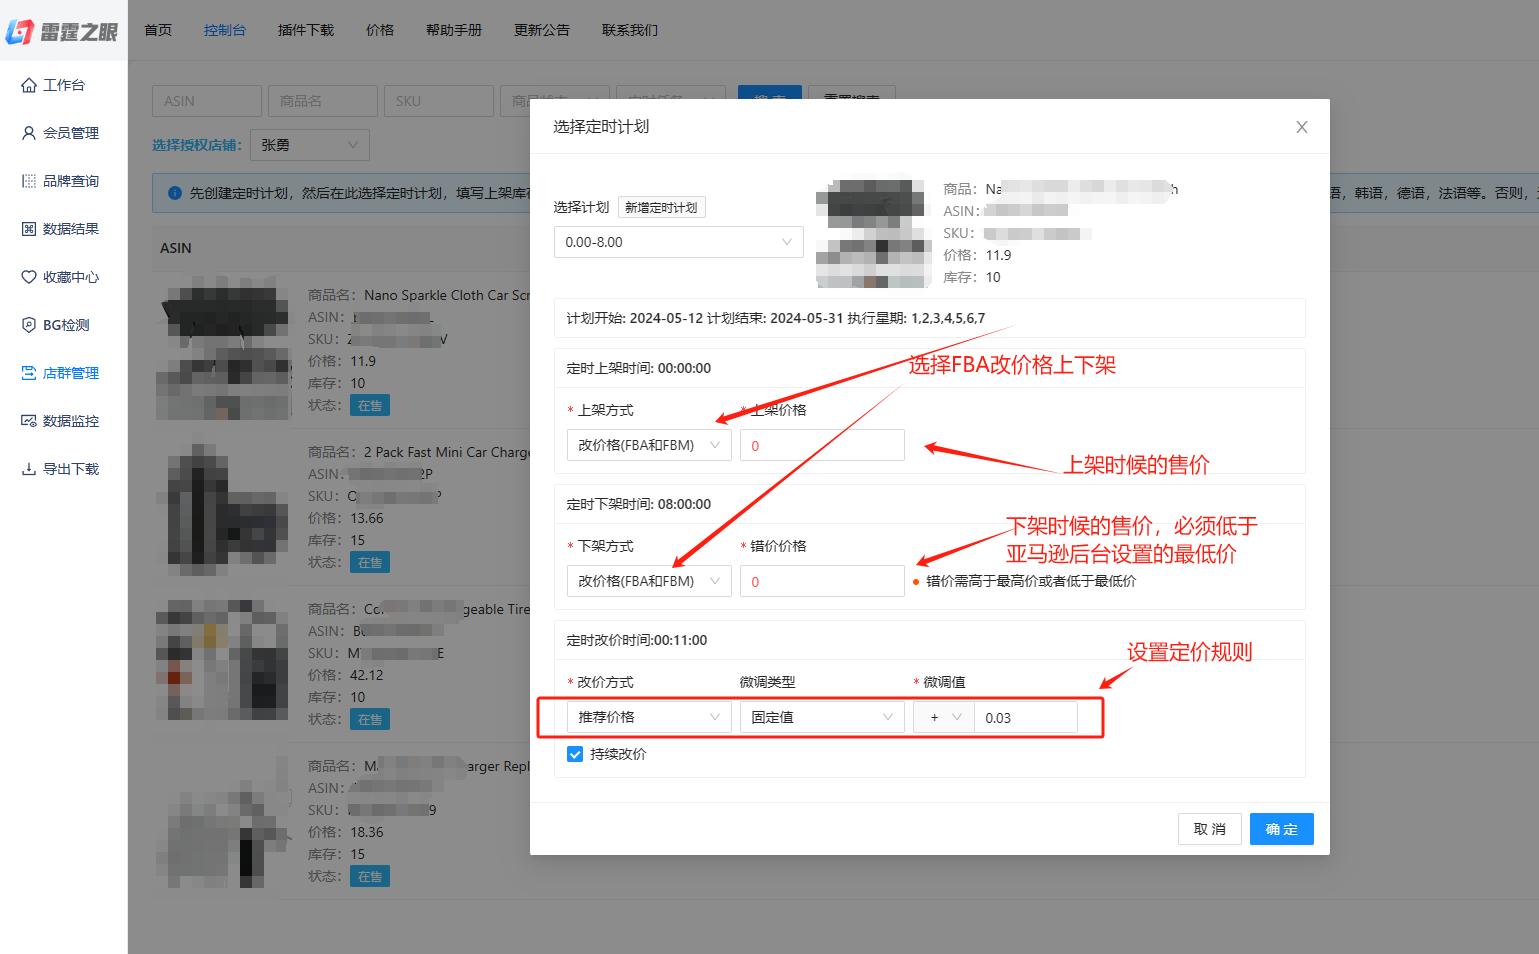The height and width of the screenshot is (954, 1539).
Task: Toggle the 持续改价 checkbox
Action: [575, 754]
